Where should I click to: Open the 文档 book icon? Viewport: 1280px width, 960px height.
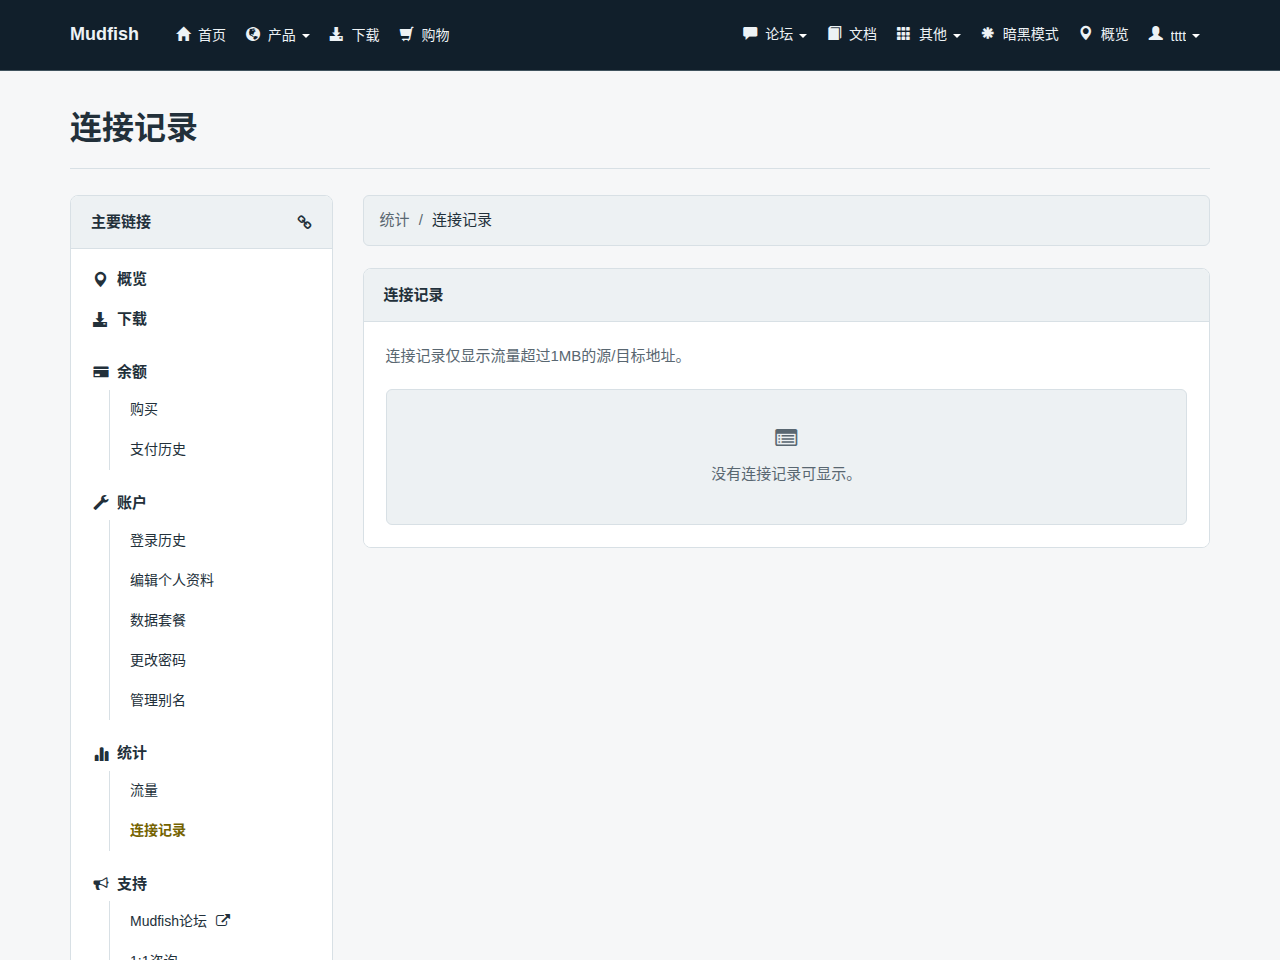point(834,34)
